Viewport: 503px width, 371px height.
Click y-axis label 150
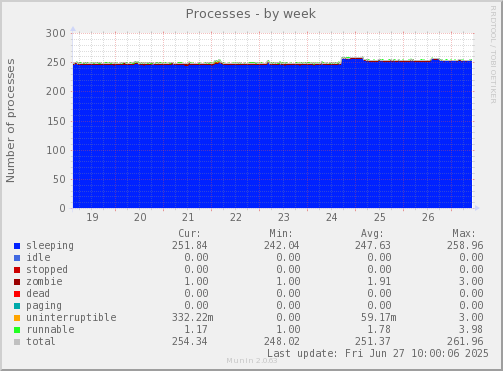coord(56,121)
